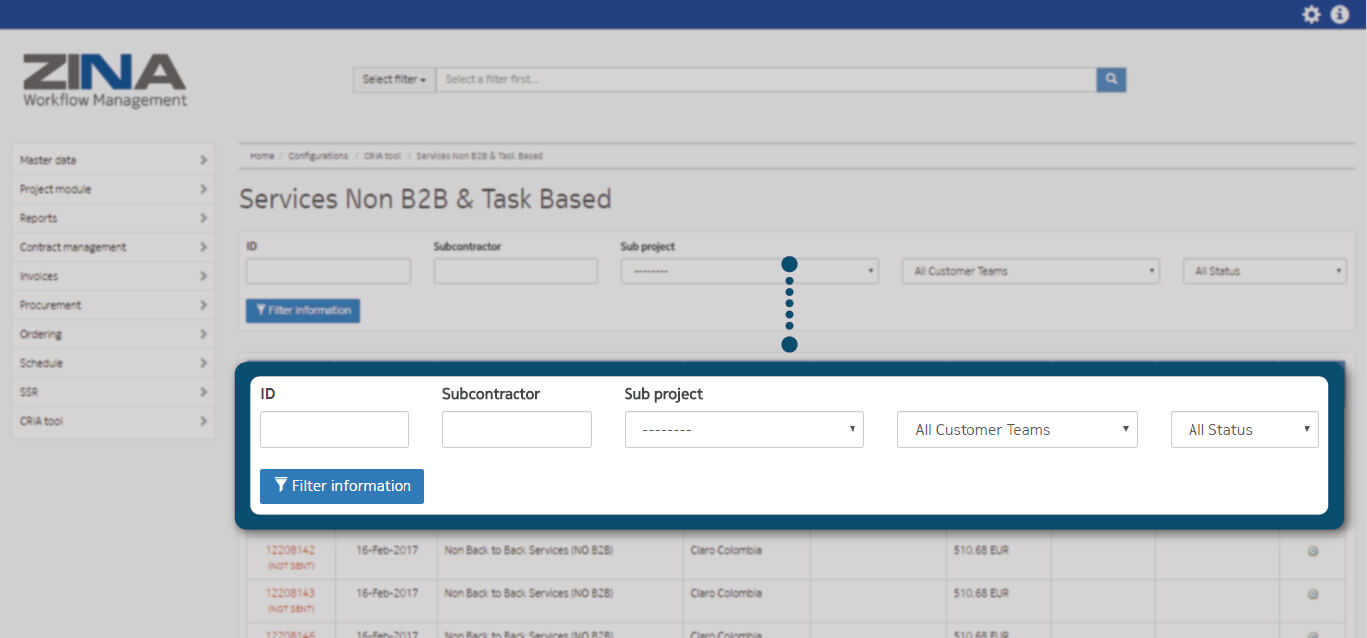Open the info icon in top bar
Viewport: 1367px width, 638px height.
pyautogui.click(x=1340, y=15)
